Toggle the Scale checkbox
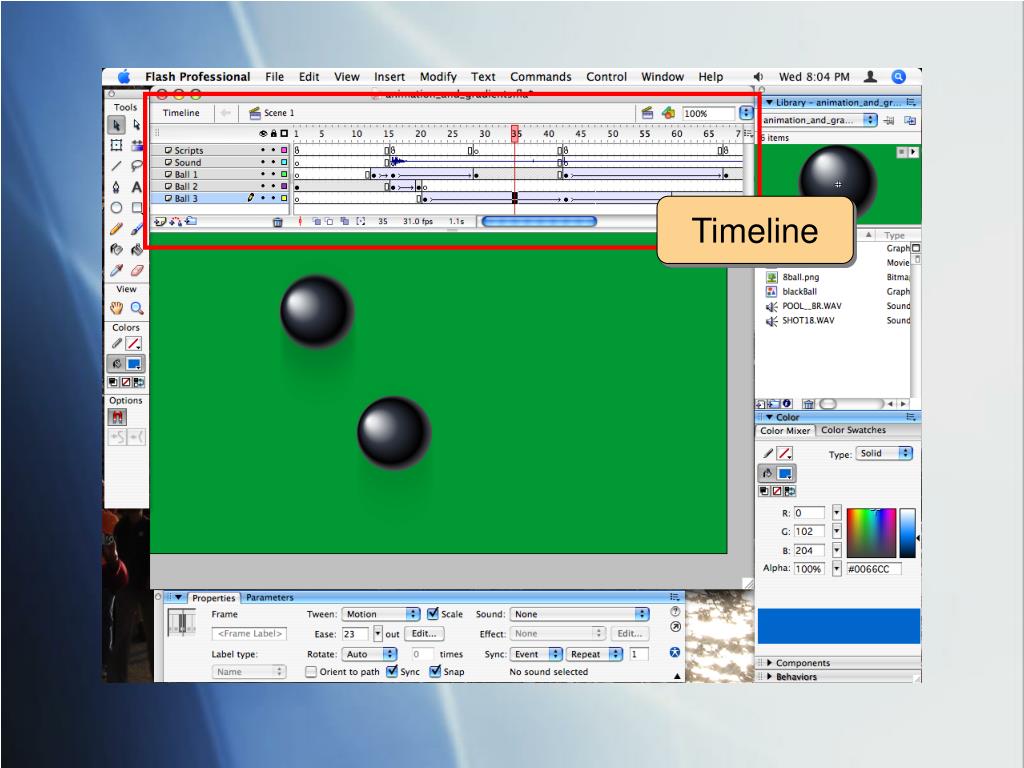 click(x=433, y=614)
